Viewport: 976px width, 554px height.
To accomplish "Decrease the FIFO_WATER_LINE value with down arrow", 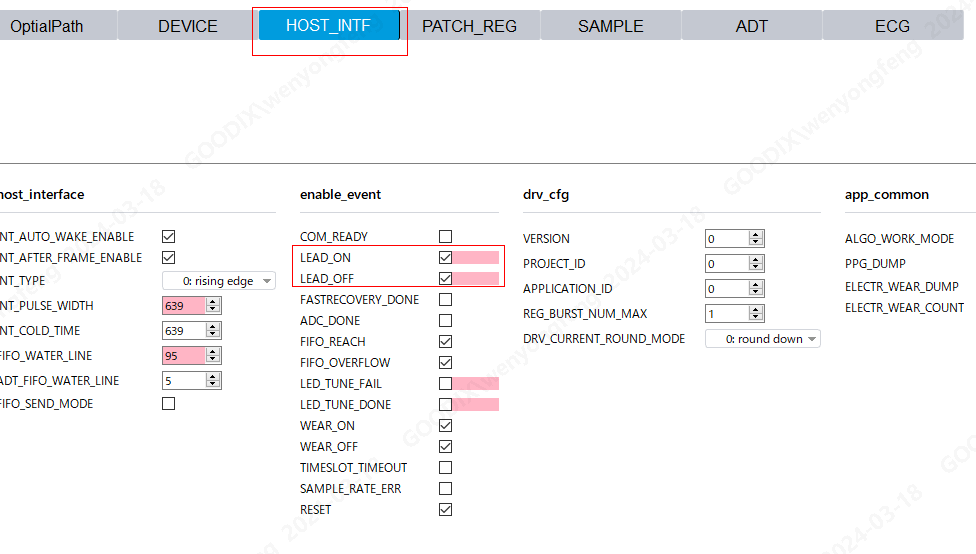I will click(x=213, y=360).
